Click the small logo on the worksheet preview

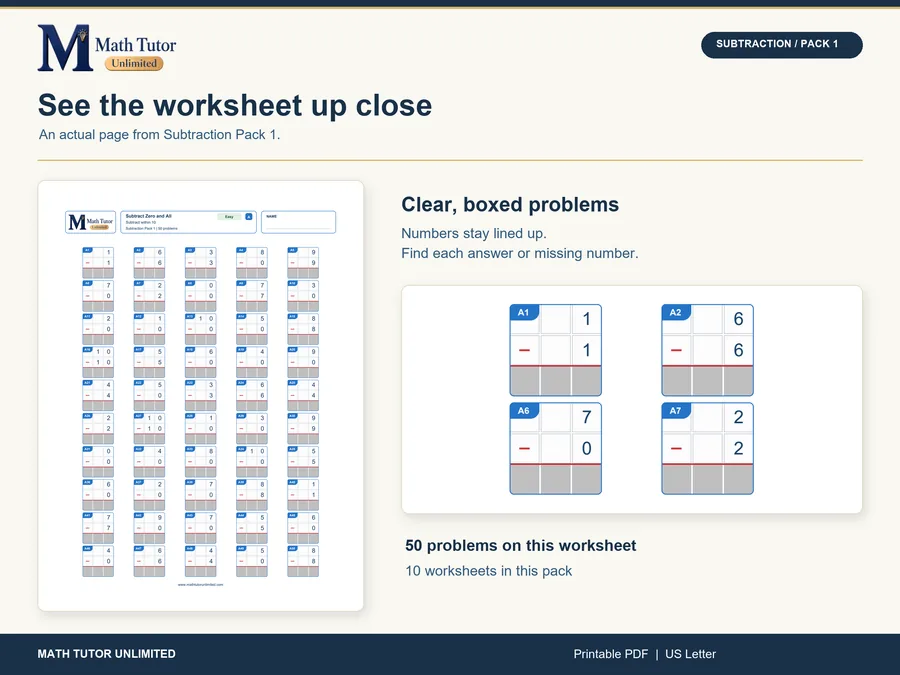pos(91,222)
